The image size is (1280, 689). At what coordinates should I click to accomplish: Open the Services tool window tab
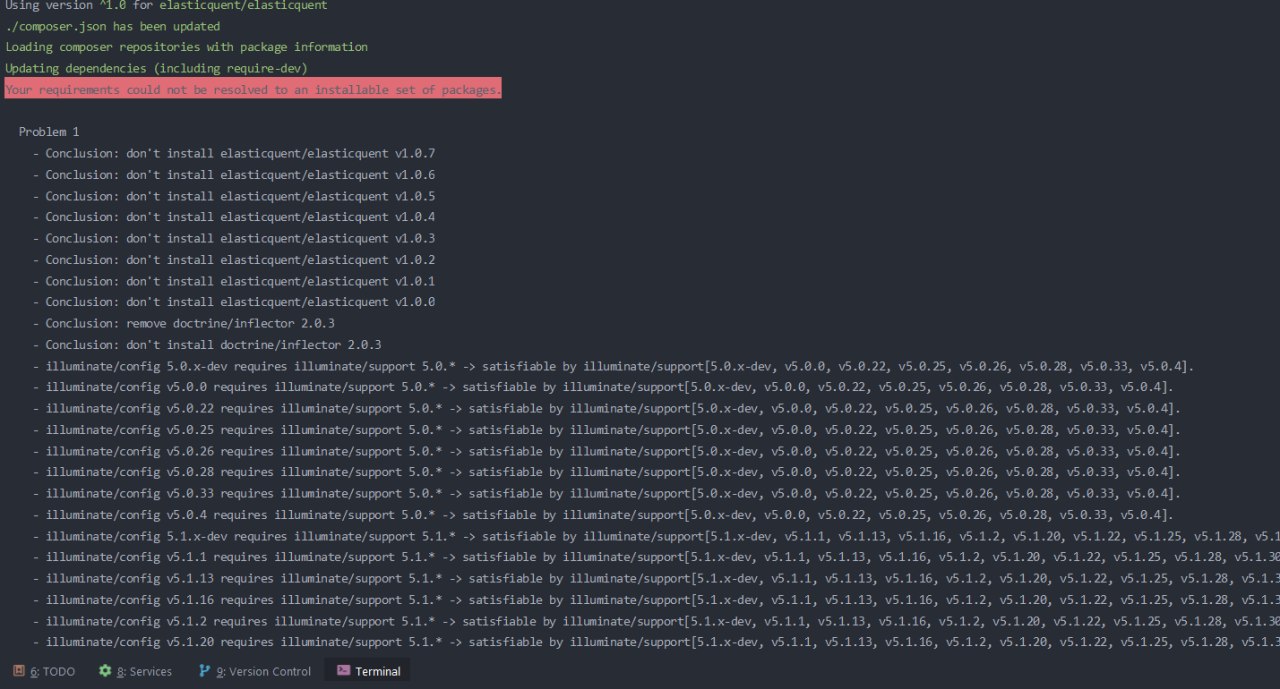click(135, 671)
